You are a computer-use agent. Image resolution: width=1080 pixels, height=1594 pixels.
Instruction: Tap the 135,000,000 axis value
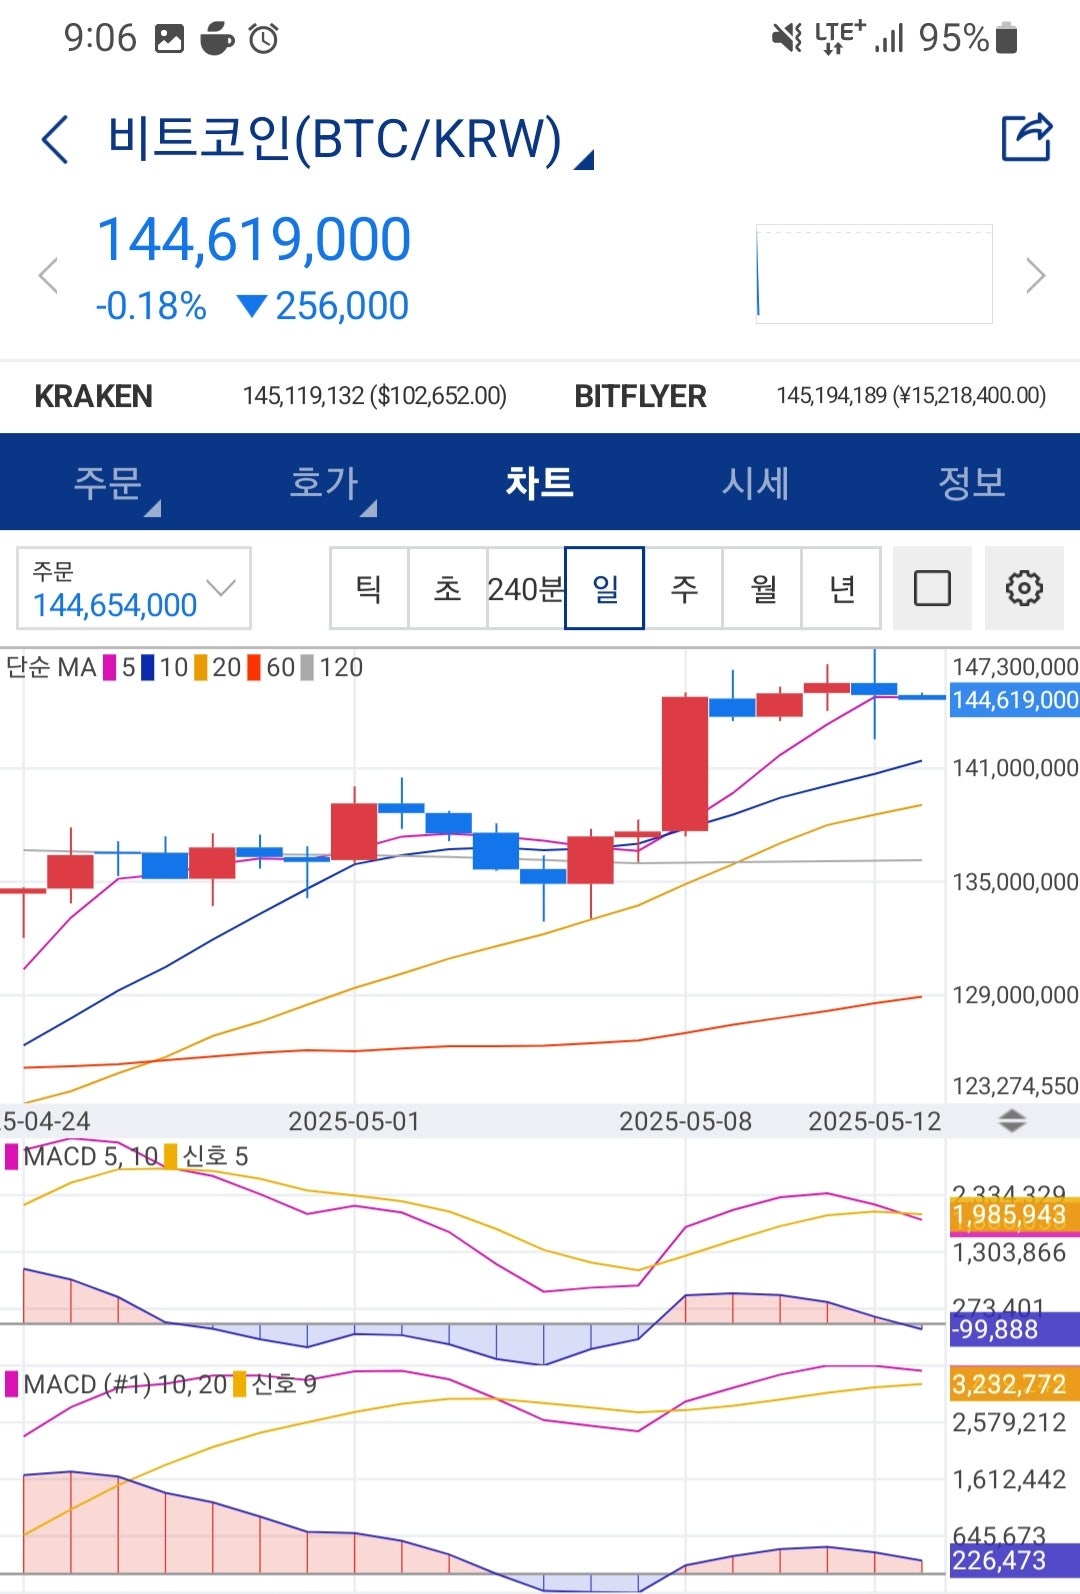(x=1015, y=882)
